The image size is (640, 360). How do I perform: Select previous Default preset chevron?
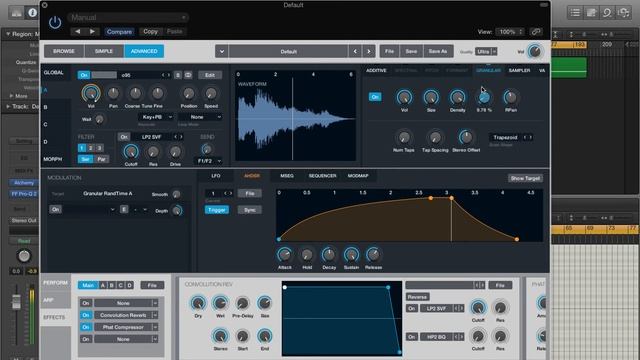355,51
